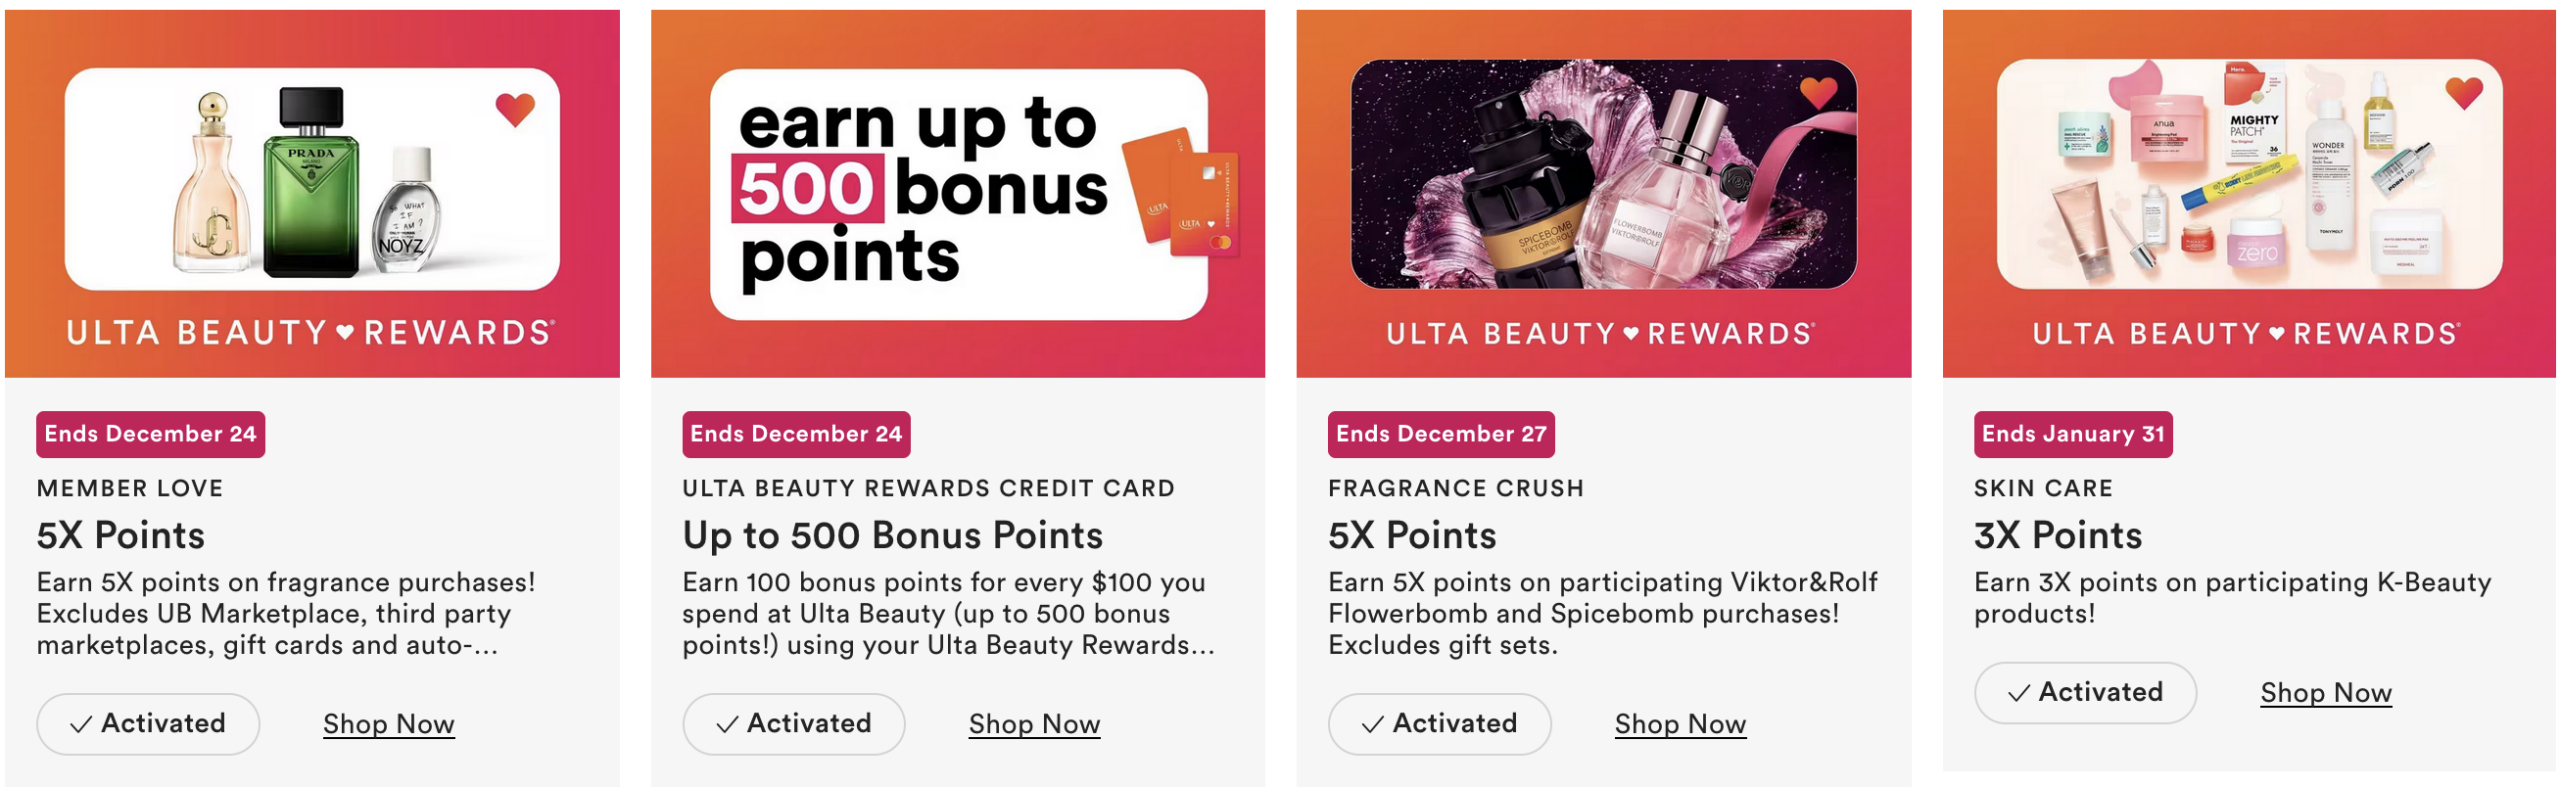
Task: Toggle Activated on the Fragrance Crush offer
Action: click(1439, 723)
